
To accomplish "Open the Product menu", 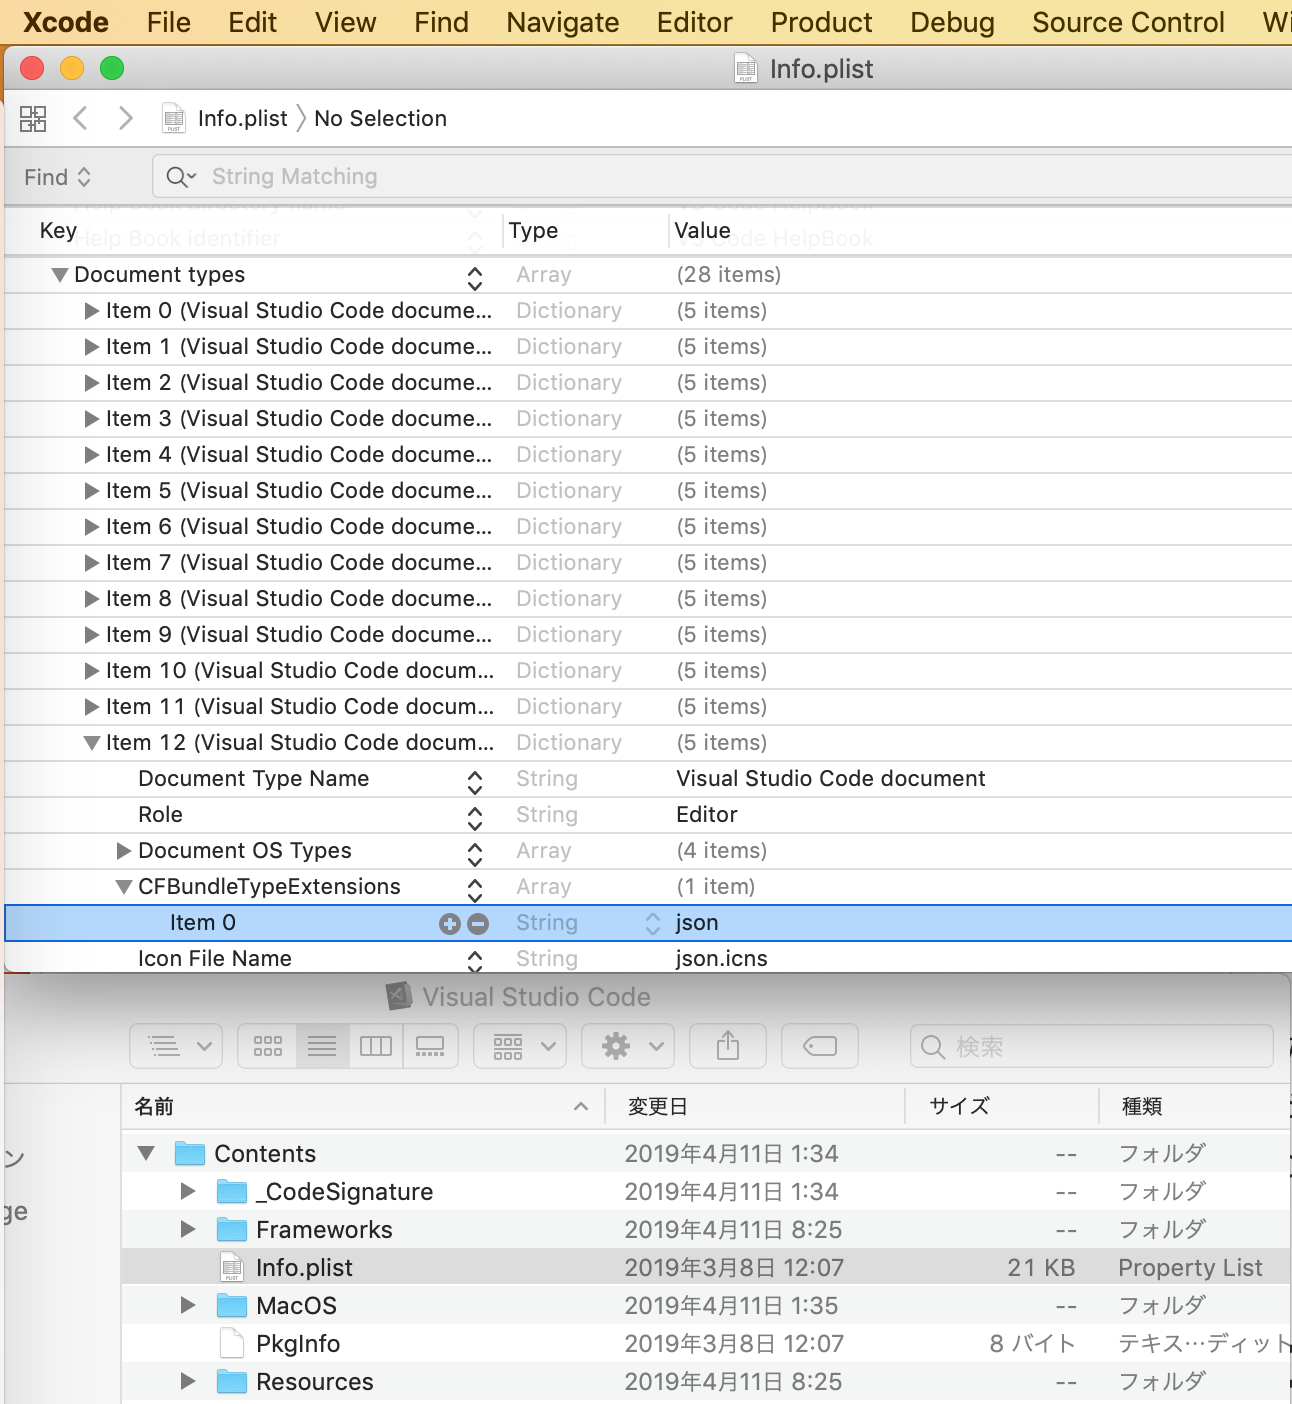I will (821, 22).
